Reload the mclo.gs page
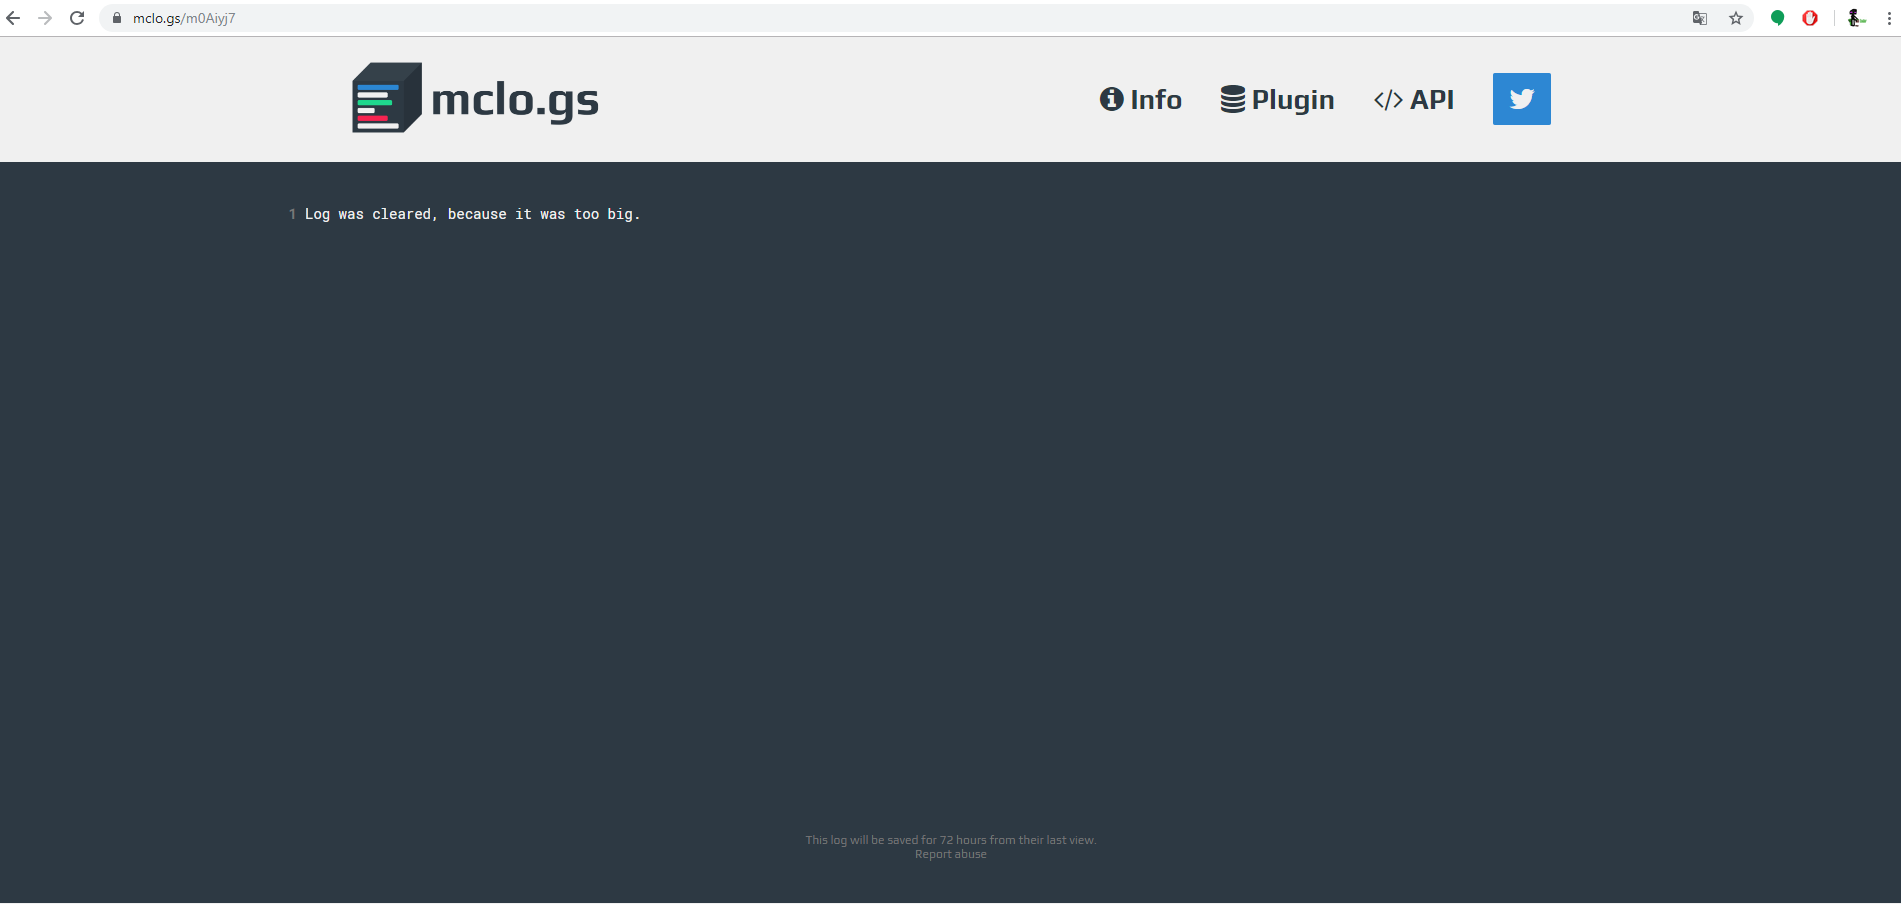The height and width of the screenshot is (904, 1901). (x=77, y=18)
